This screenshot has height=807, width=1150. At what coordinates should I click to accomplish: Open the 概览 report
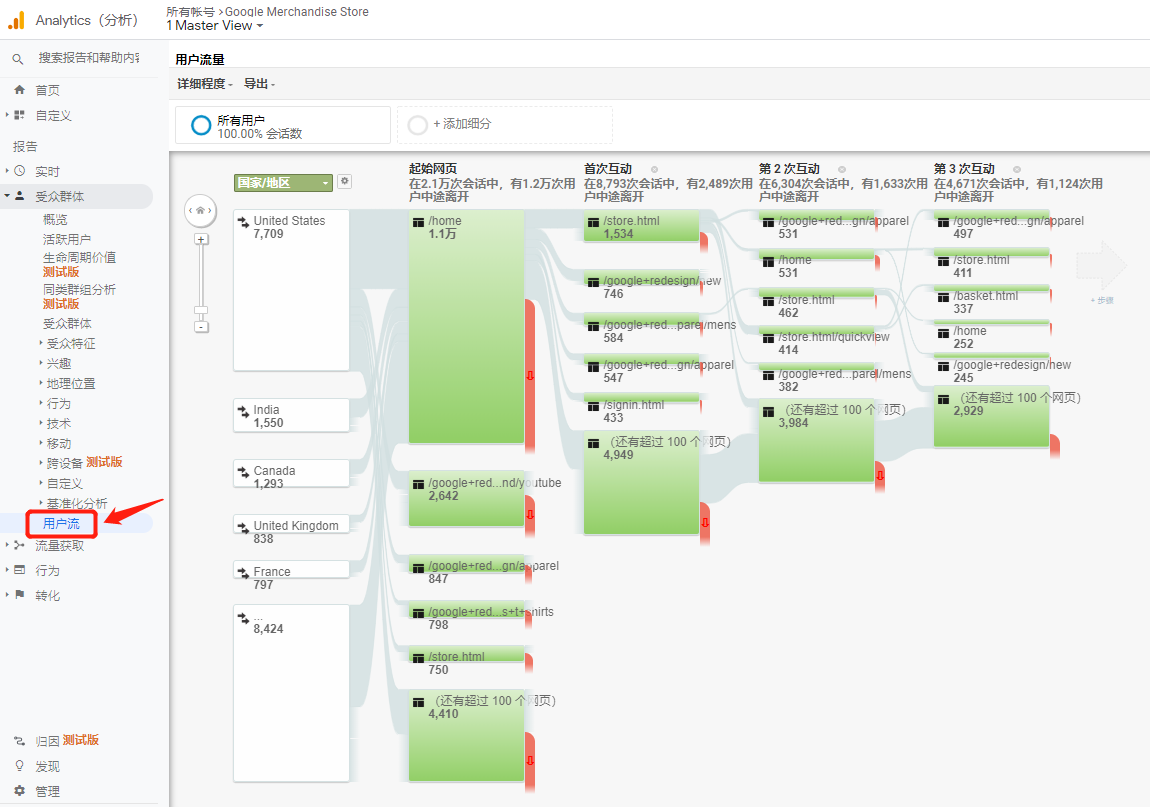point(55,219)
